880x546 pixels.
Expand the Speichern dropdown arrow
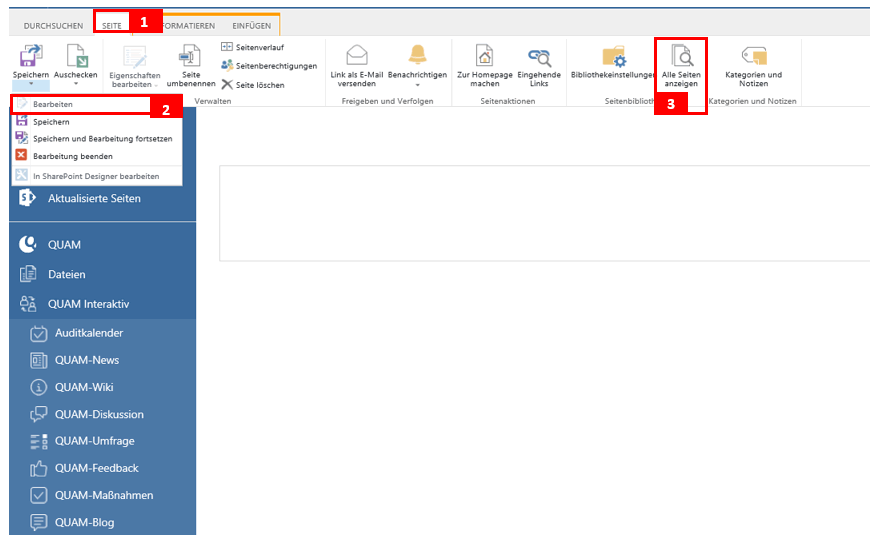(x=31, y=84)
